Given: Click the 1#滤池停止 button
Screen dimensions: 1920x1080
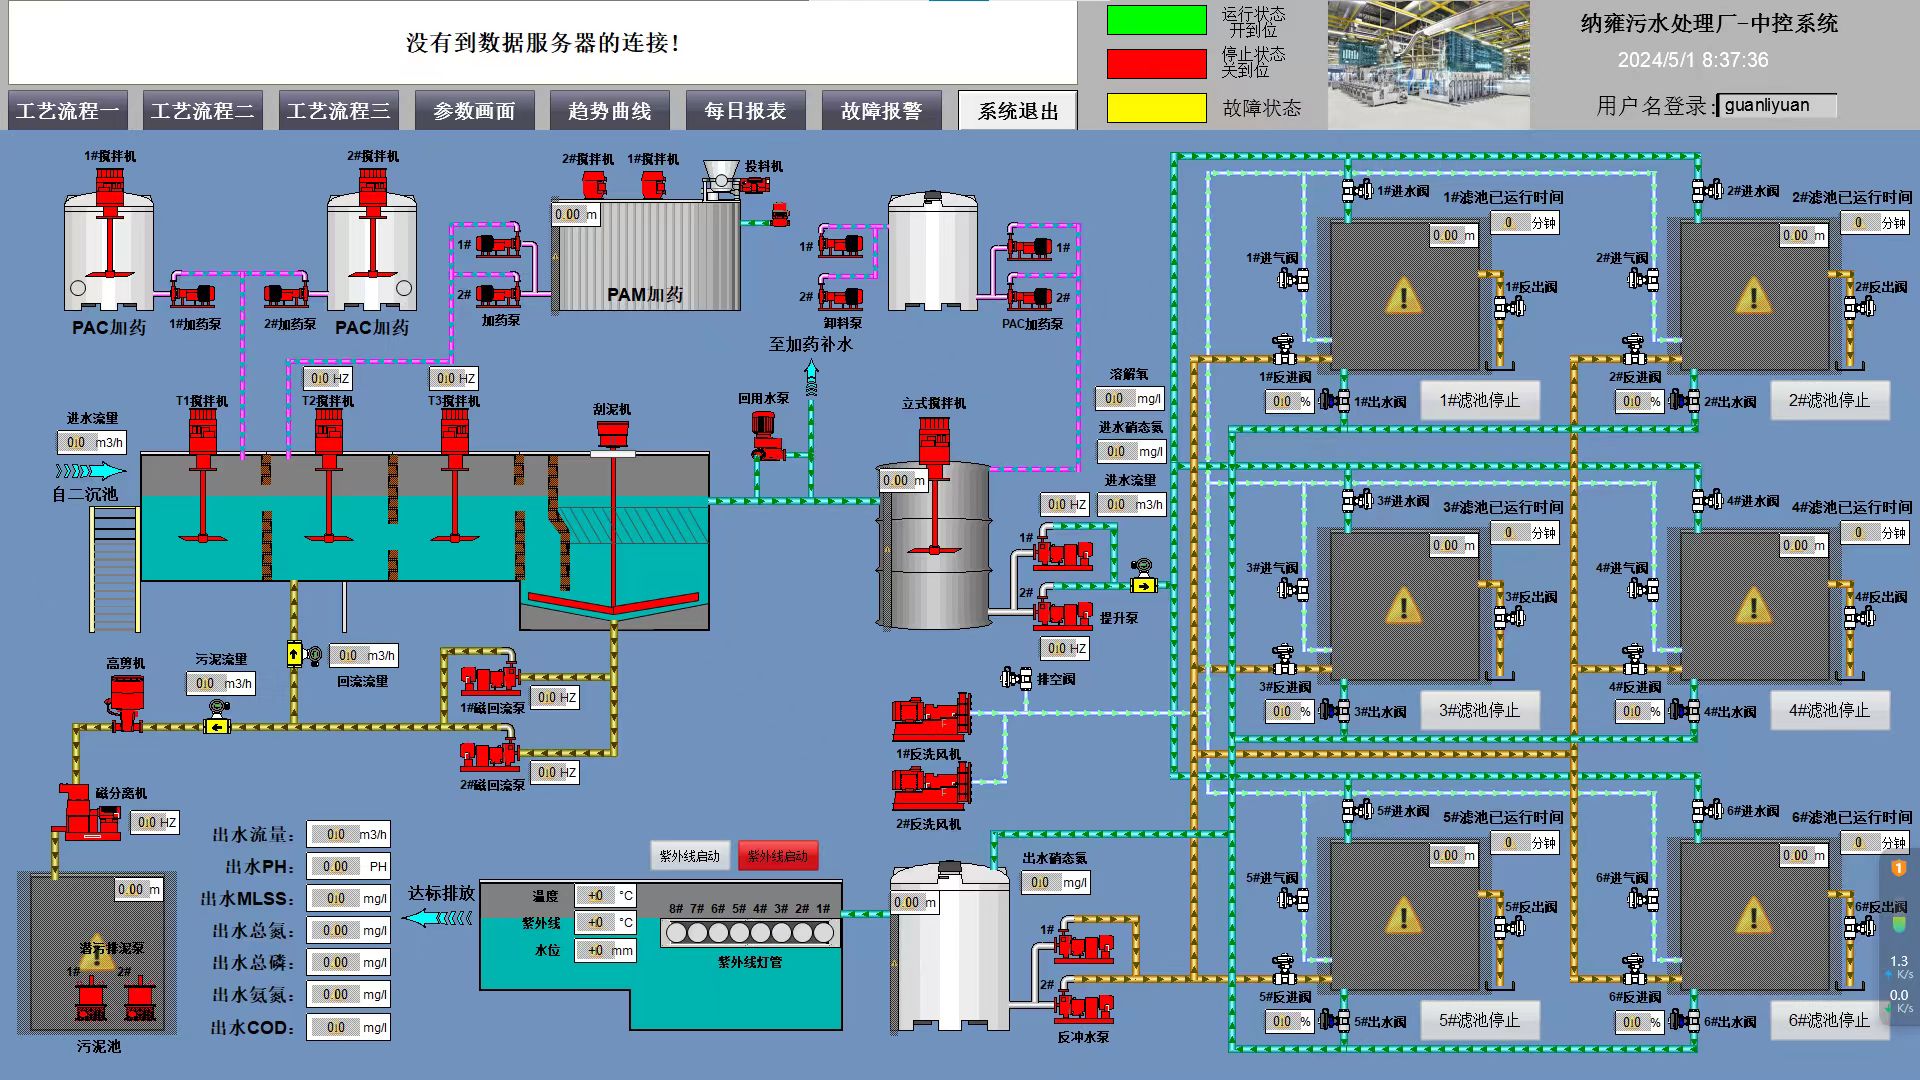Looking at the screenshot, I should point(1480,400).
